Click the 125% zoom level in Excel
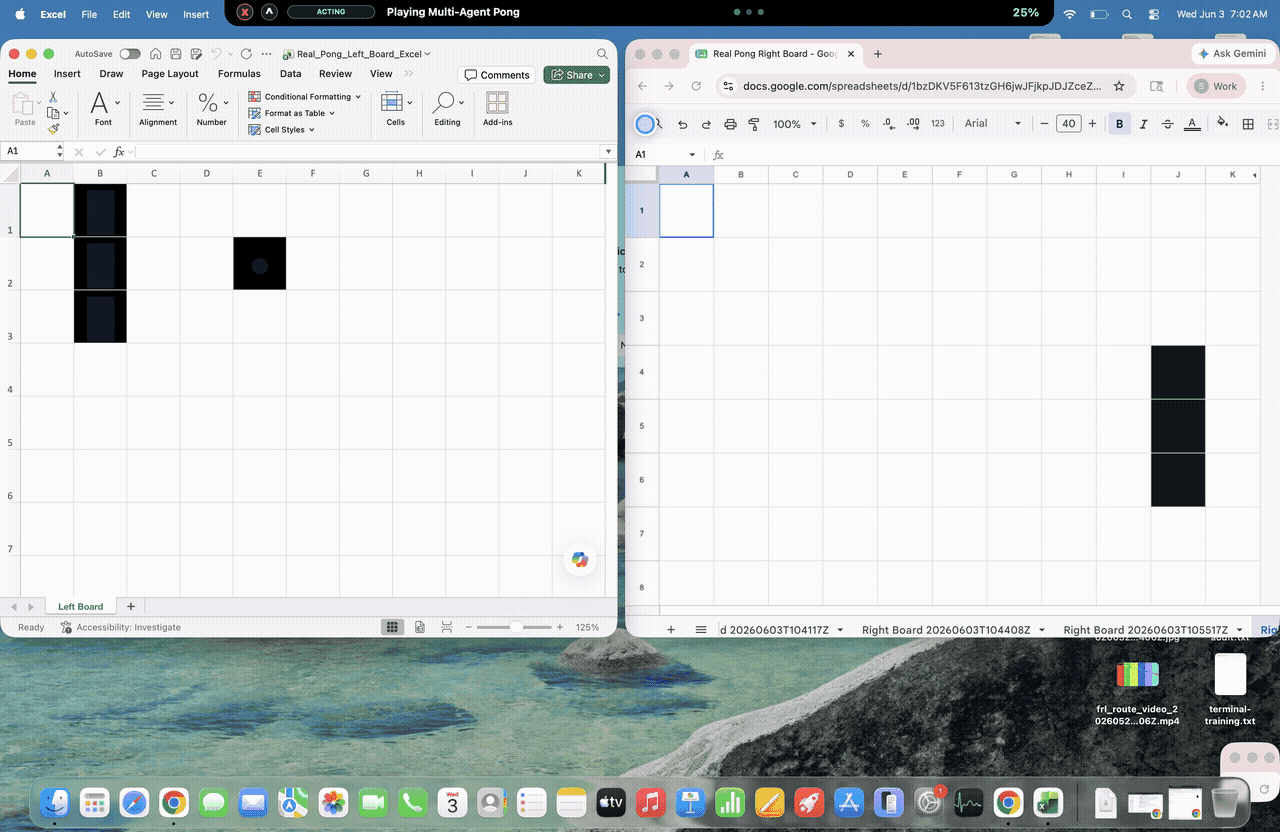 pos(587,627)
